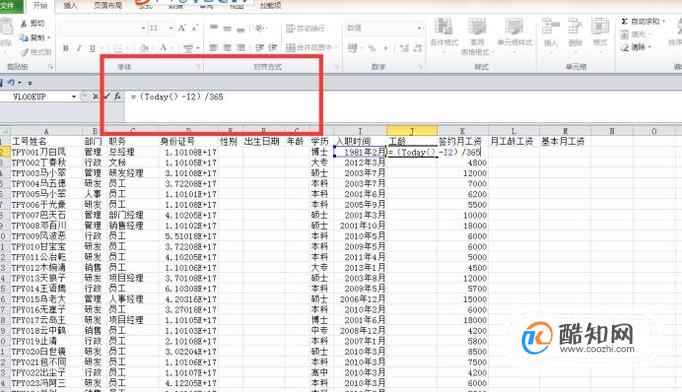Image resolution: width=682 pixels, height=392 pixels.
Task: Switch to the Insert ribbon tab
Action: [70, 6]
